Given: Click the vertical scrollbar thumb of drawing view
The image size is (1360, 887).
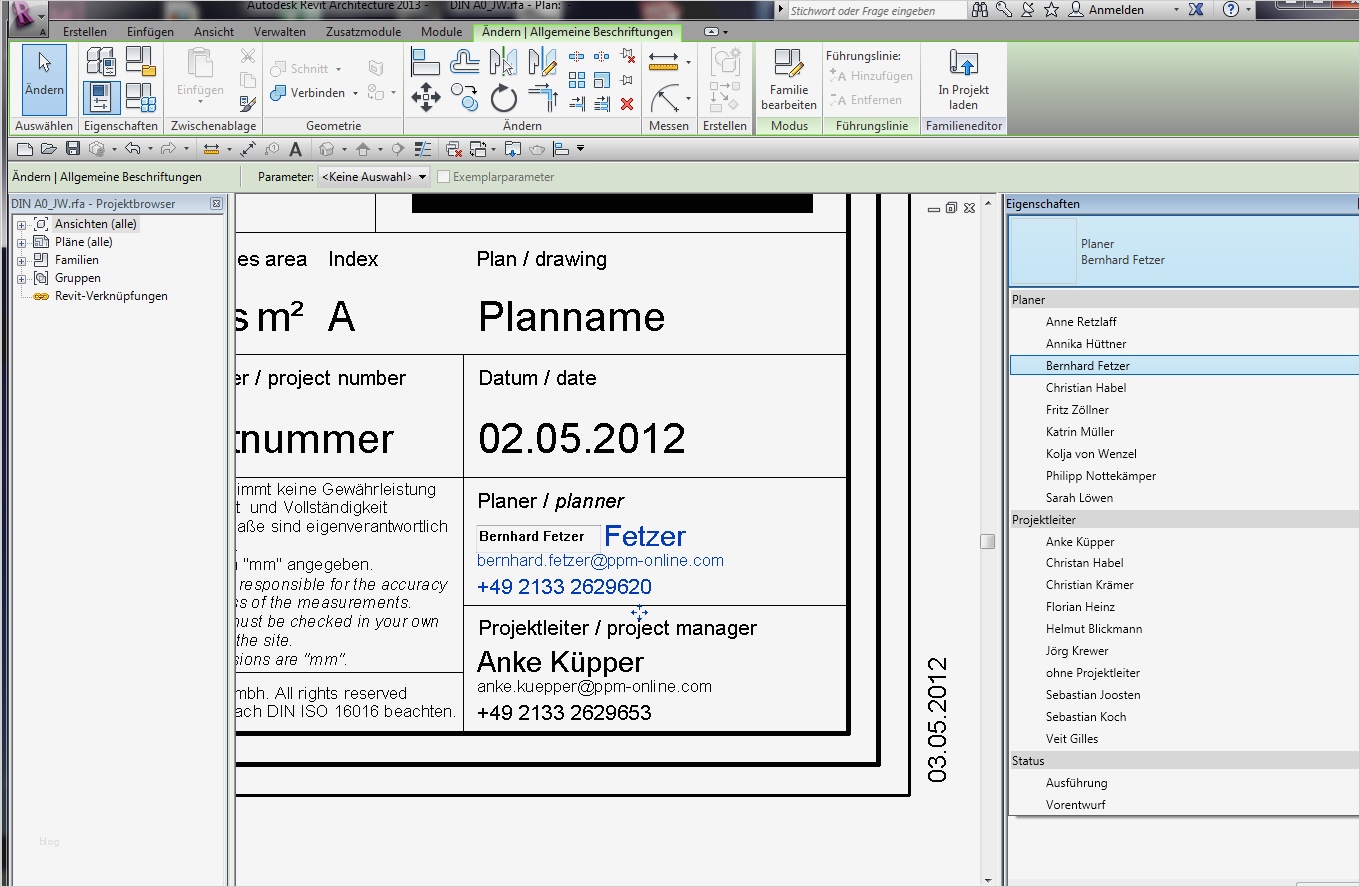Looking at the screenshot, I should pos(987,541).
